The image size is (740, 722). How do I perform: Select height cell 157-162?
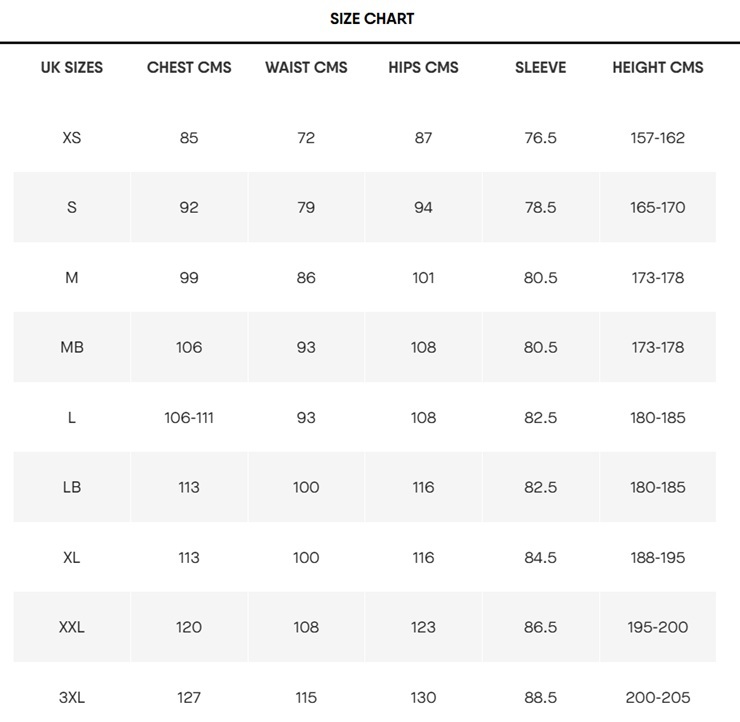point(657,138)
